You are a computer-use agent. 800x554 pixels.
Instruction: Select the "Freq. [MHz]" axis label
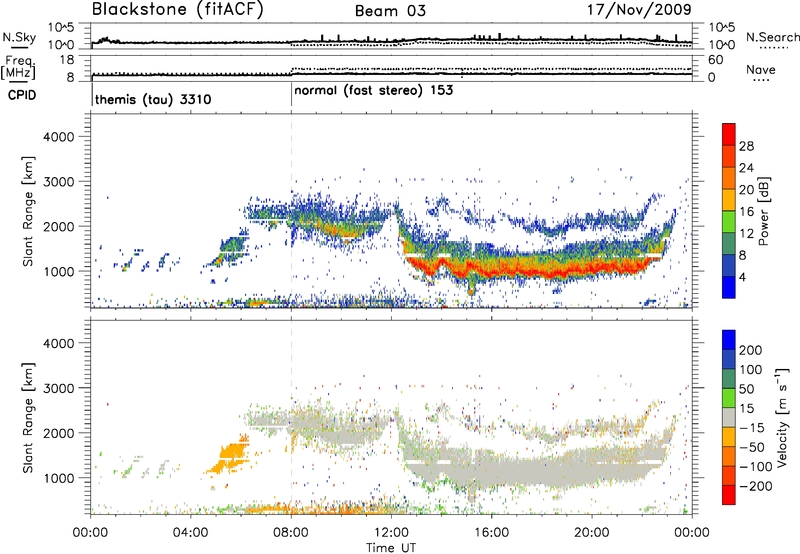coord(18,67)
